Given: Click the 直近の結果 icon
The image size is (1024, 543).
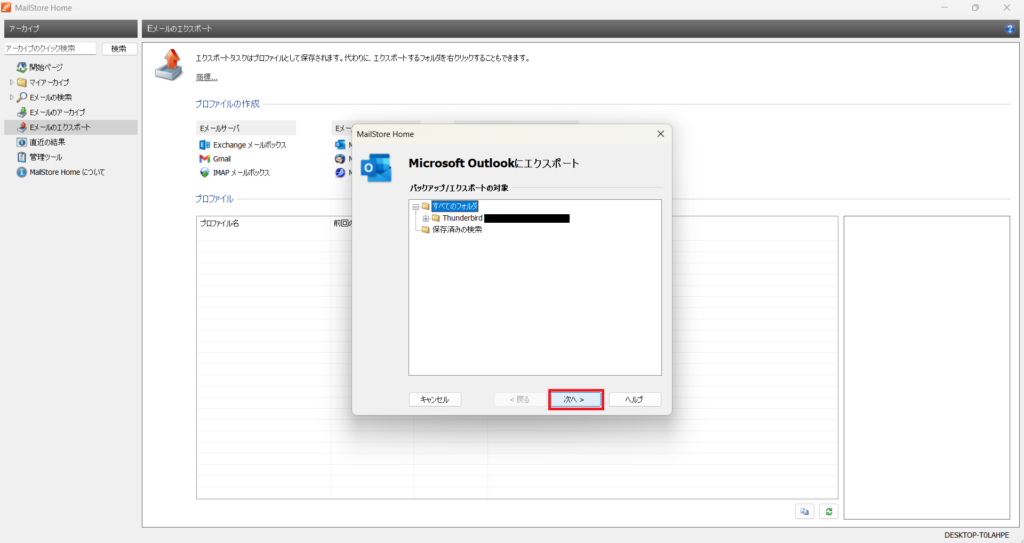Looking at the screenshot, I should [x=22, y=142].
